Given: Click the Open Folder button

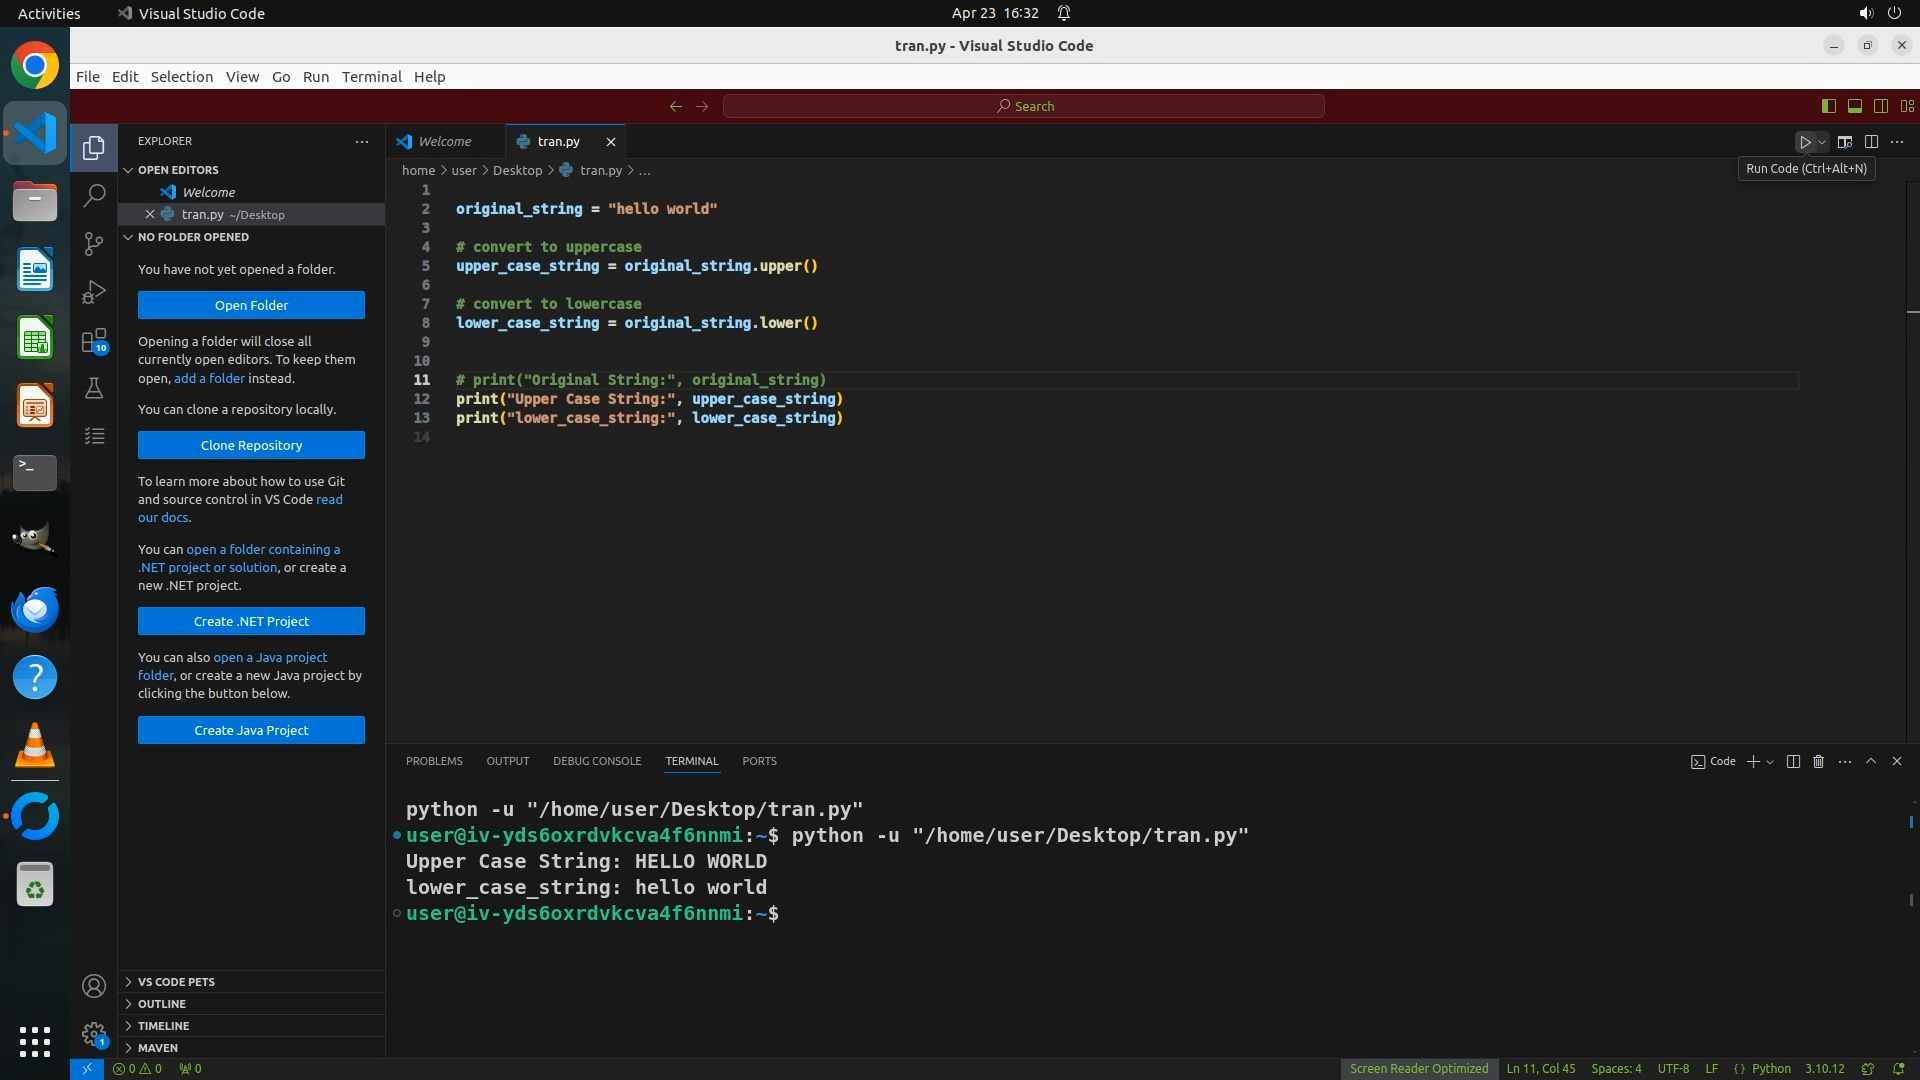Looking at the screenshot, I should click(251, 306).
